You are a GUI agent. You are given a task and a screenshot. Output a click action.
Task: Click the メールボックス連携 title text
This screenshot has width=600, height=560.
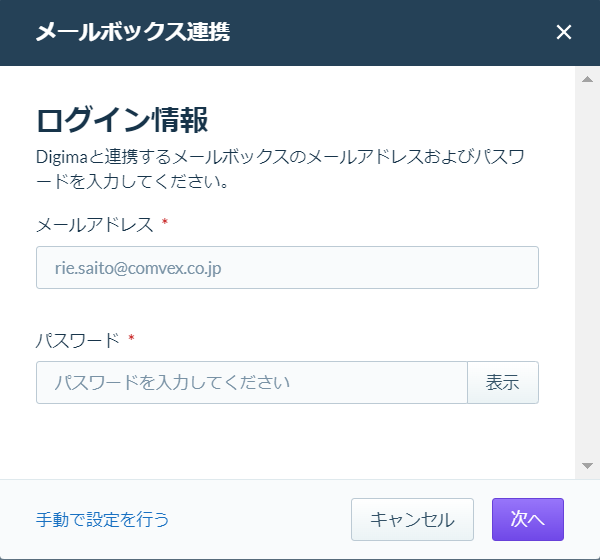click(x=133, y=32)
